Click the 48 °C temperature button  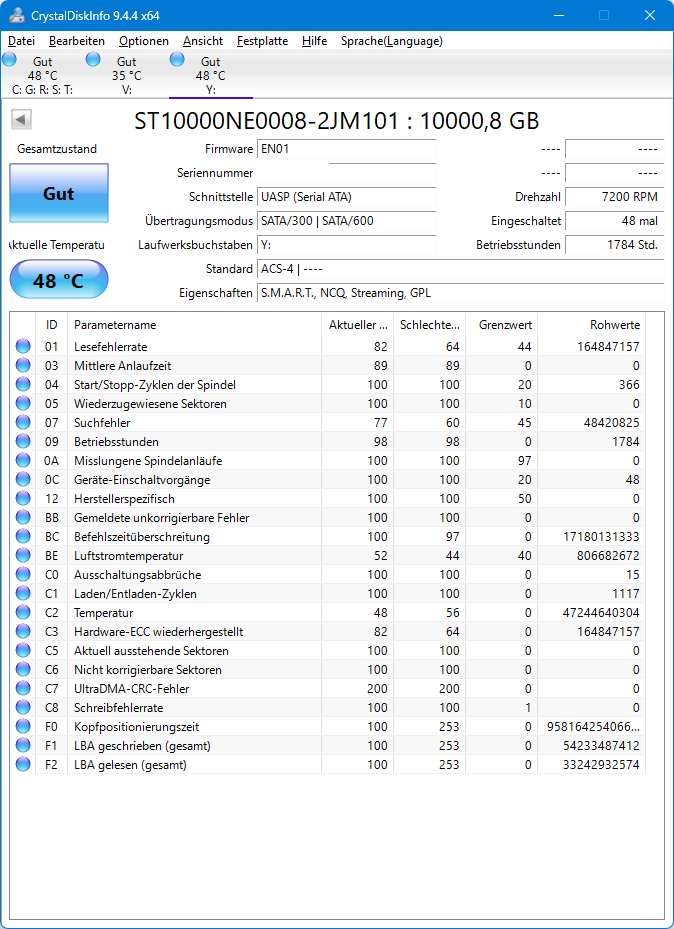(x=59, y=280)
